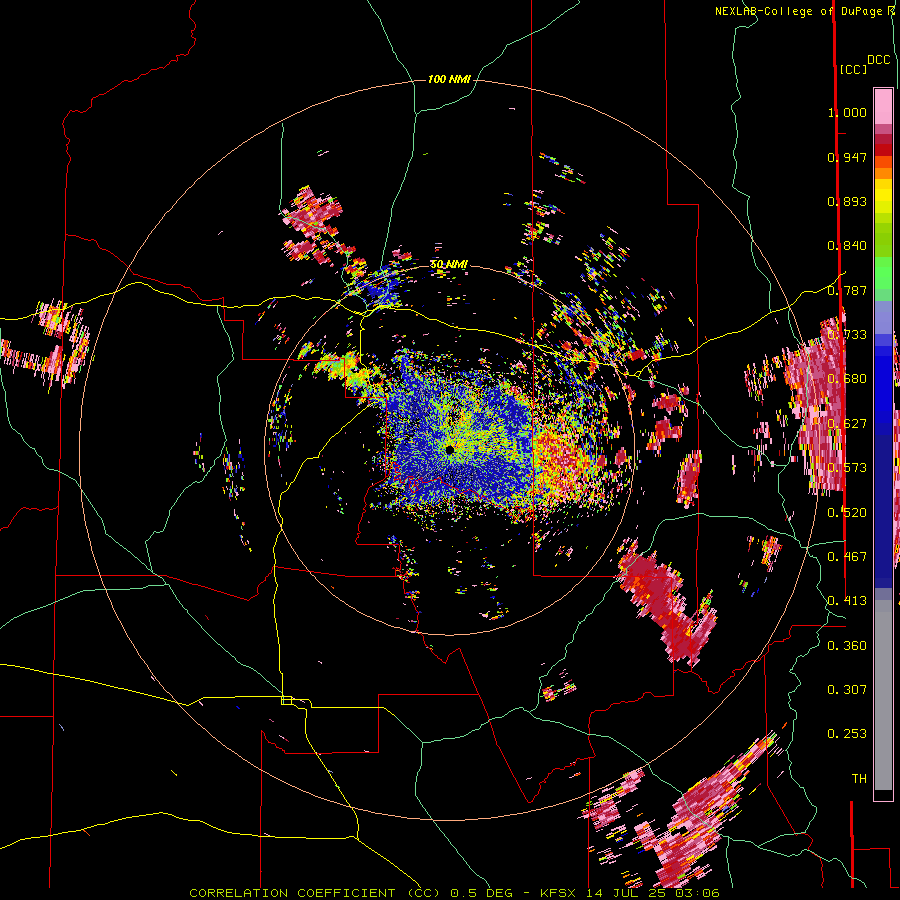Click the 03:06 timestamp
Viewport: 900px width, 900px height.
(x=699, y=893)
